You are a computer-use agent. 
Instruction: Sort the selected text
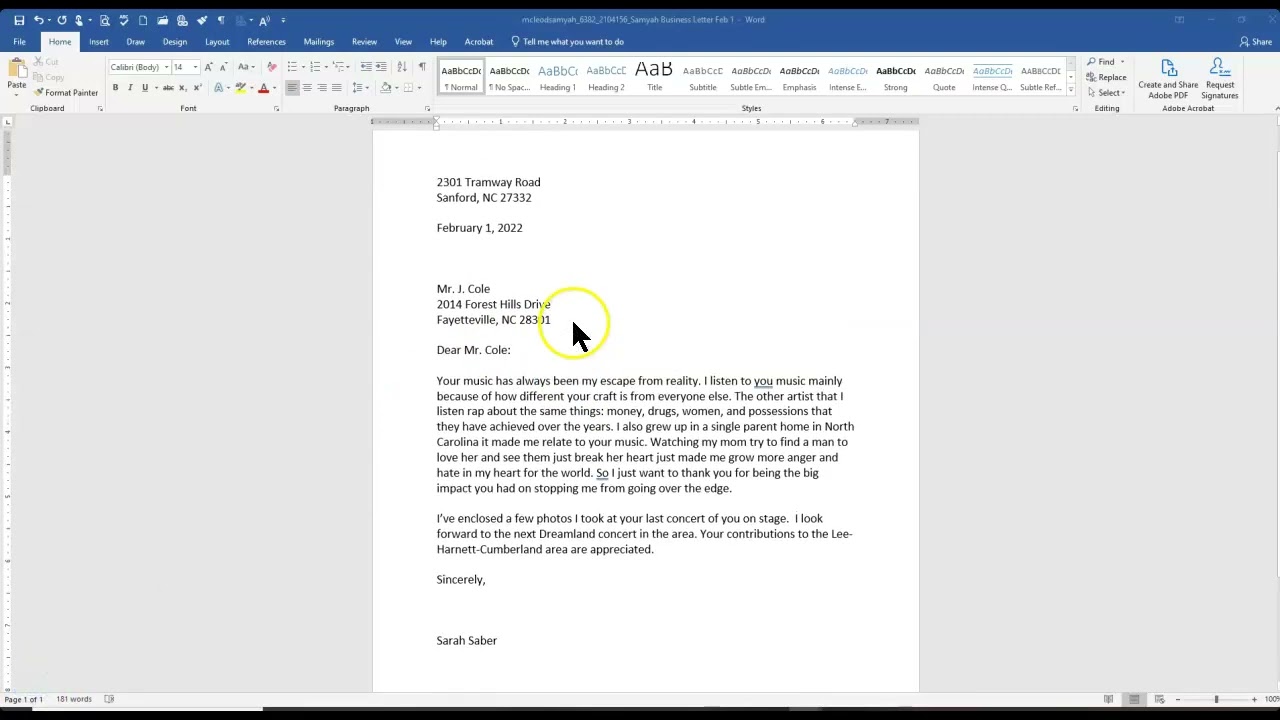pos(402,67)
